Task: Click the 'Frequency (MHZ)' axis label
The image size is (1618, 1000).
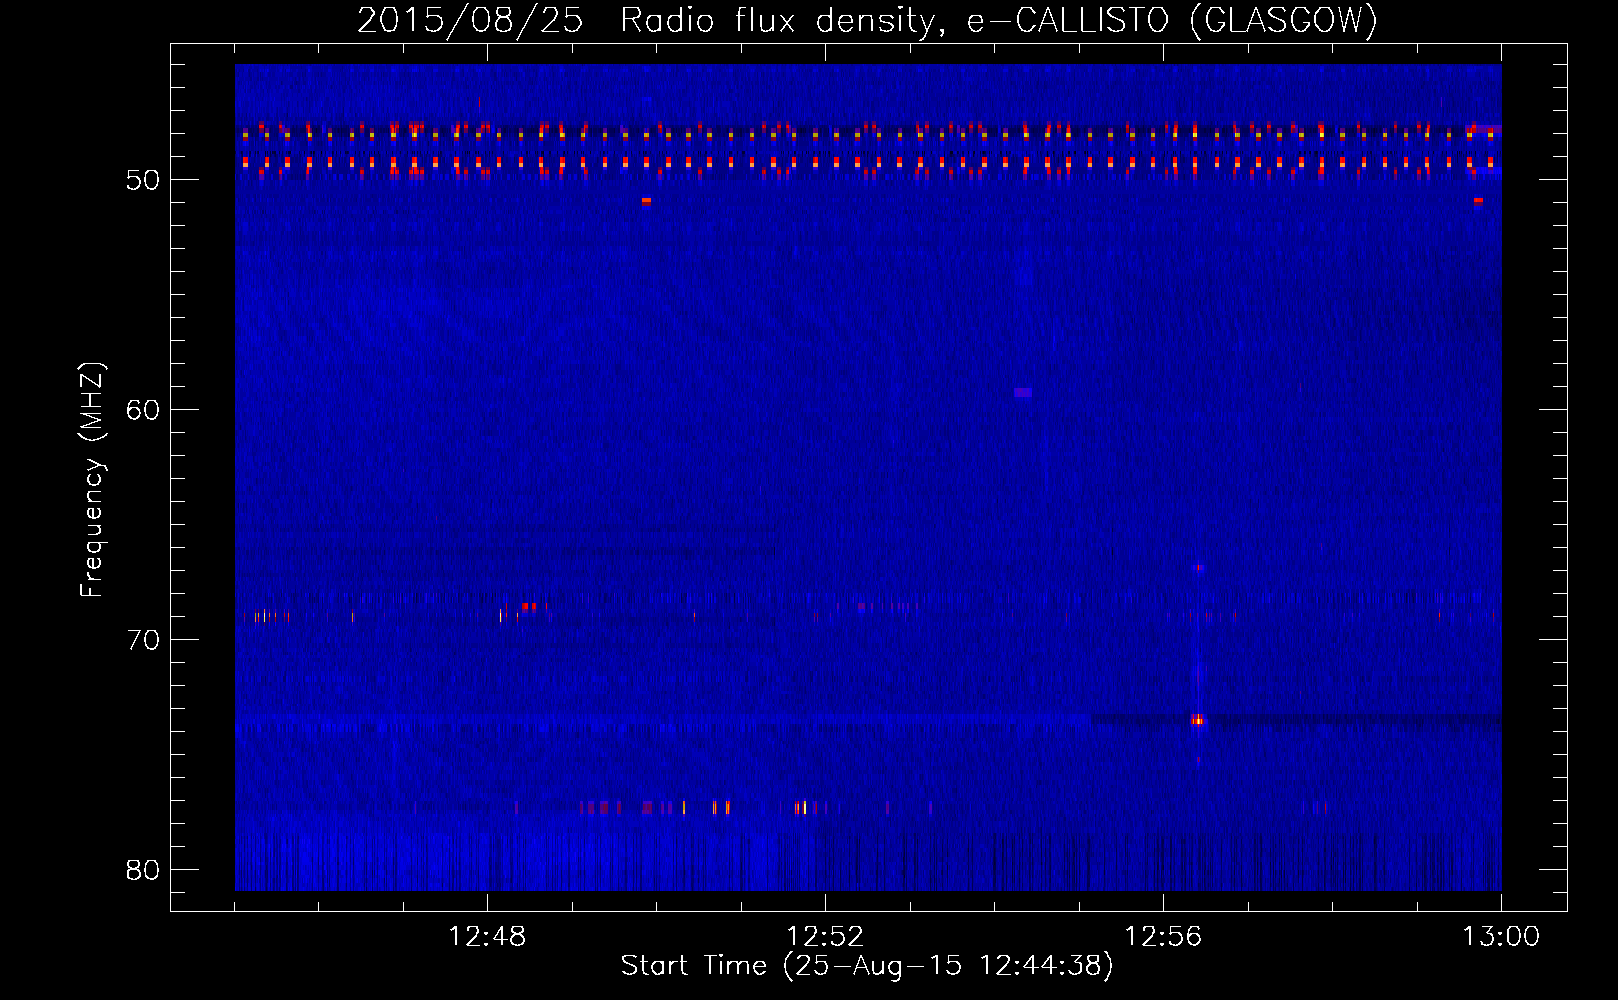Action: click(92, 479)
